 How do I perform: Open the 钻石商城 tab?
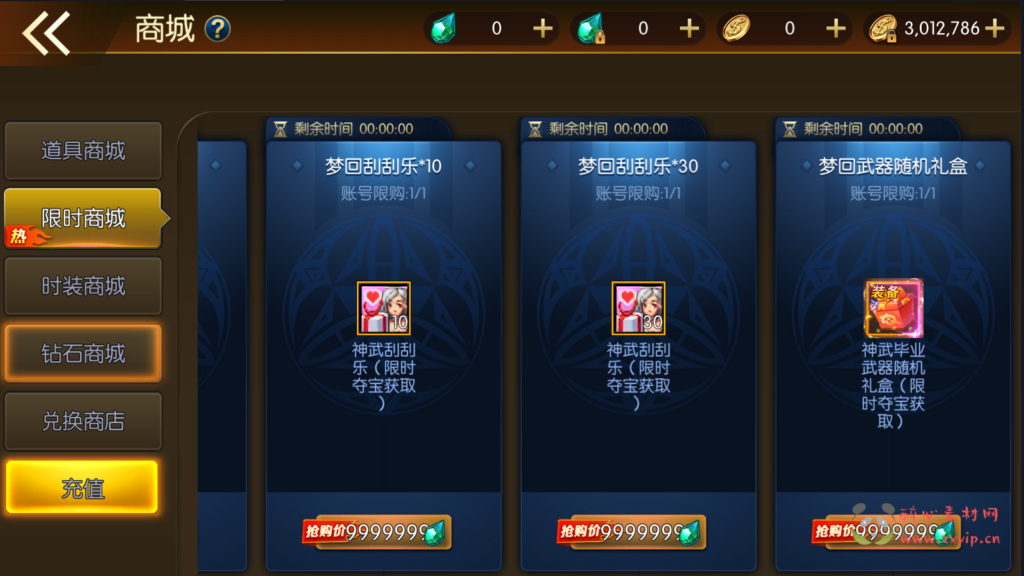click(x=83, y=353)
